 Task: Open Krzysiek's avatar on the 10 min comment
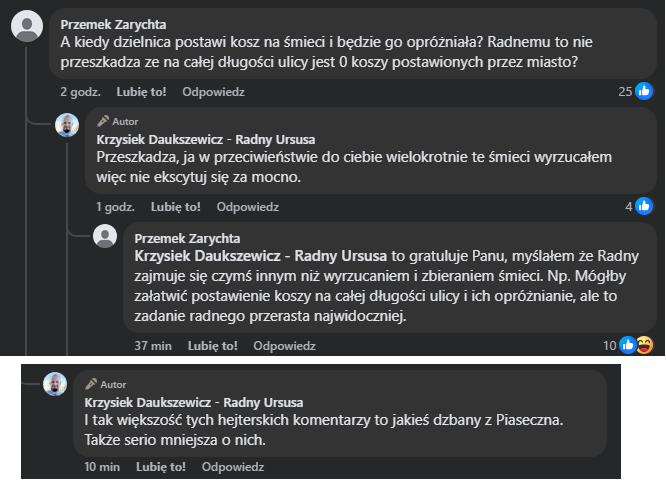tap(56, 386)
